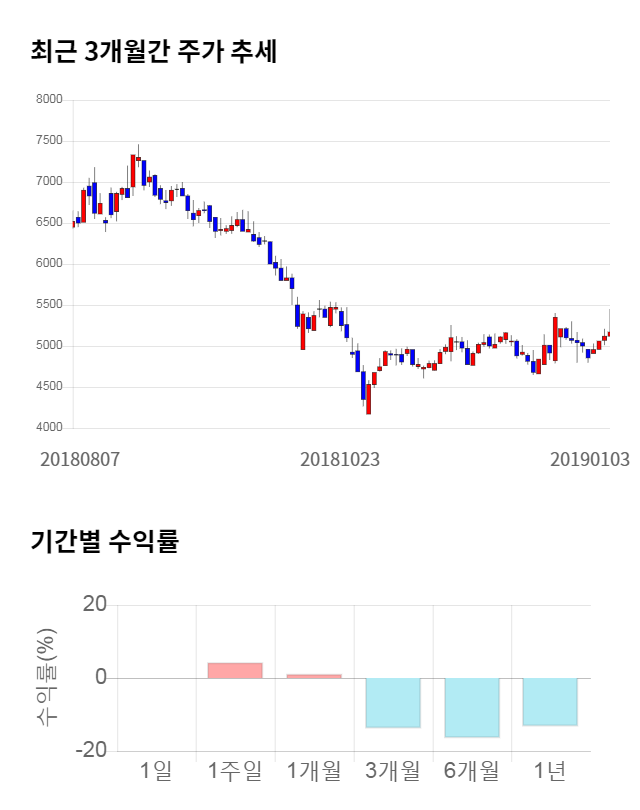The image size is (640, 810).
Task: Select the 3개월 negative return bar
Action: [x=393, y=702]
